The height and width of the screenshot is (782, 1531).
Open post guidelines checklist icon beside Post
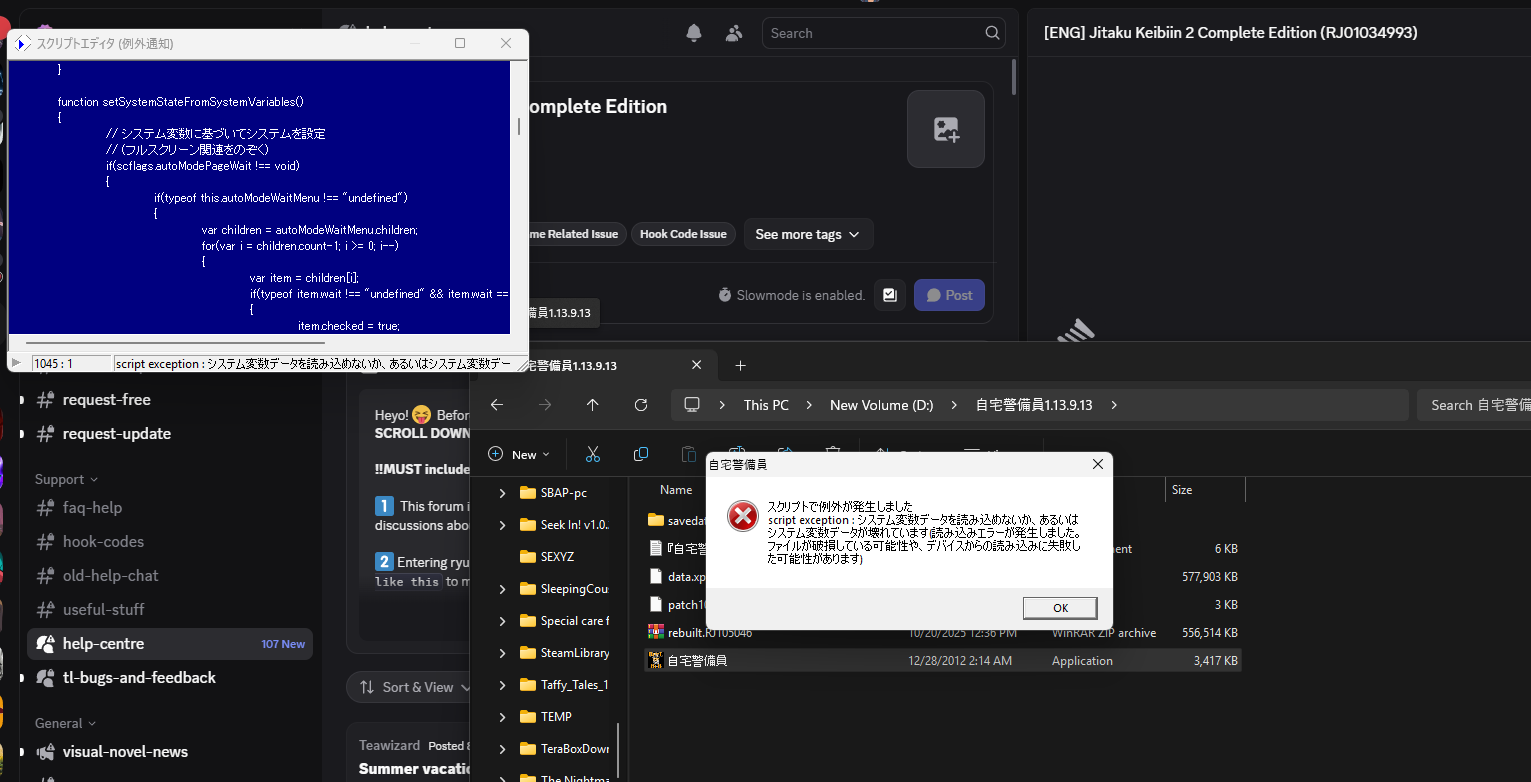pos(890,295)
